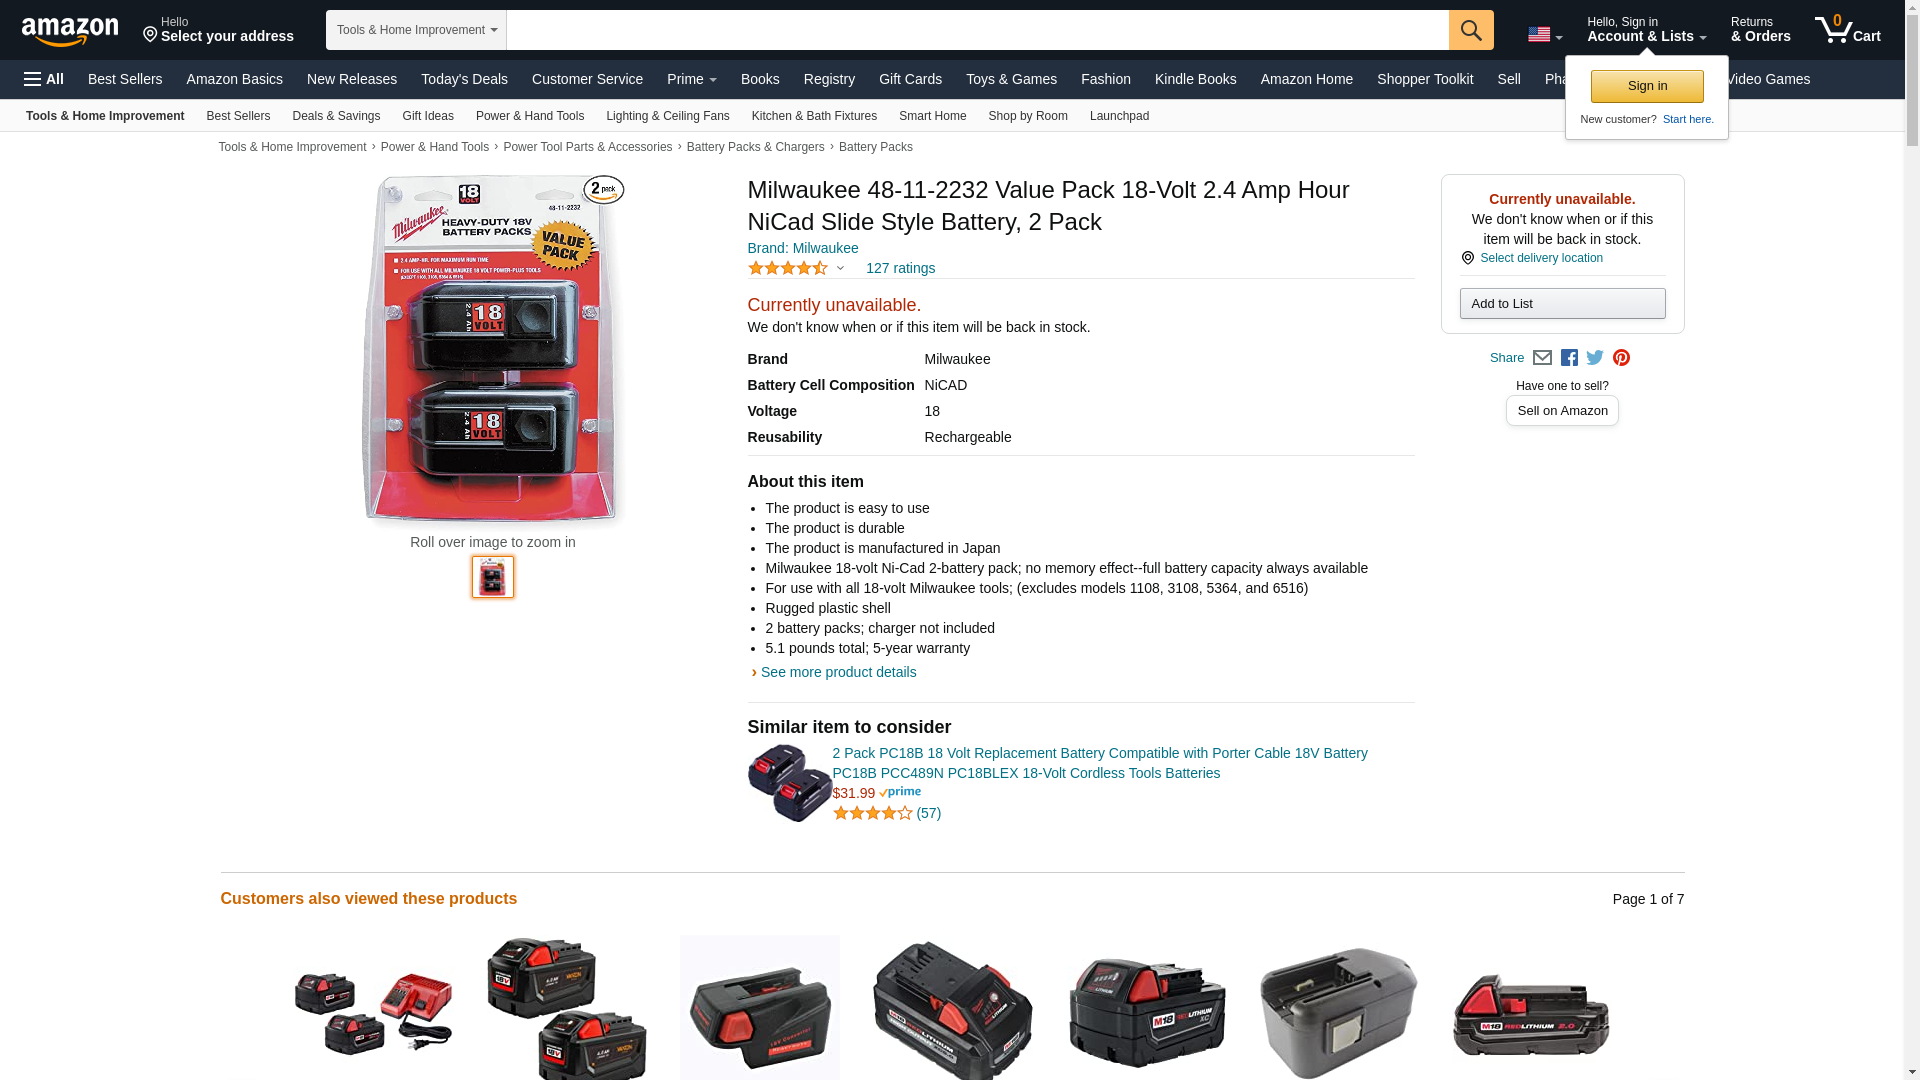The height and width of the screenshot is (1080, 1920).
Task: Click the yellow Sign in button
Action: point(1647,86)
